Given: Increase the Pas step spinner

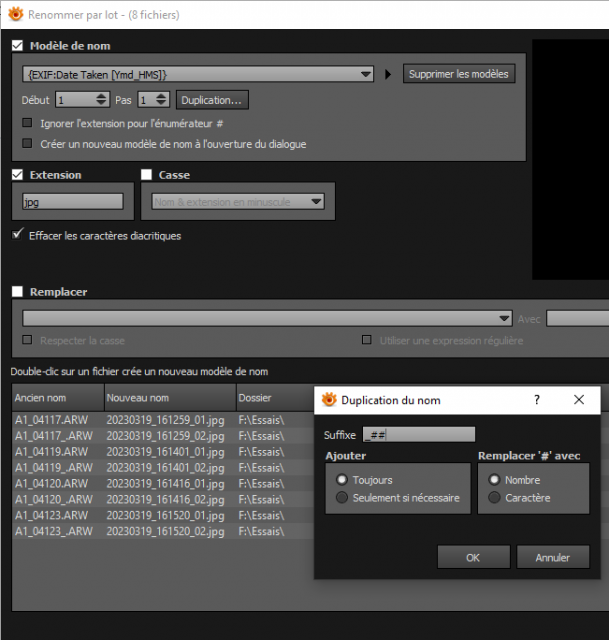Looking at the screenshot, I should click(161, 96).
